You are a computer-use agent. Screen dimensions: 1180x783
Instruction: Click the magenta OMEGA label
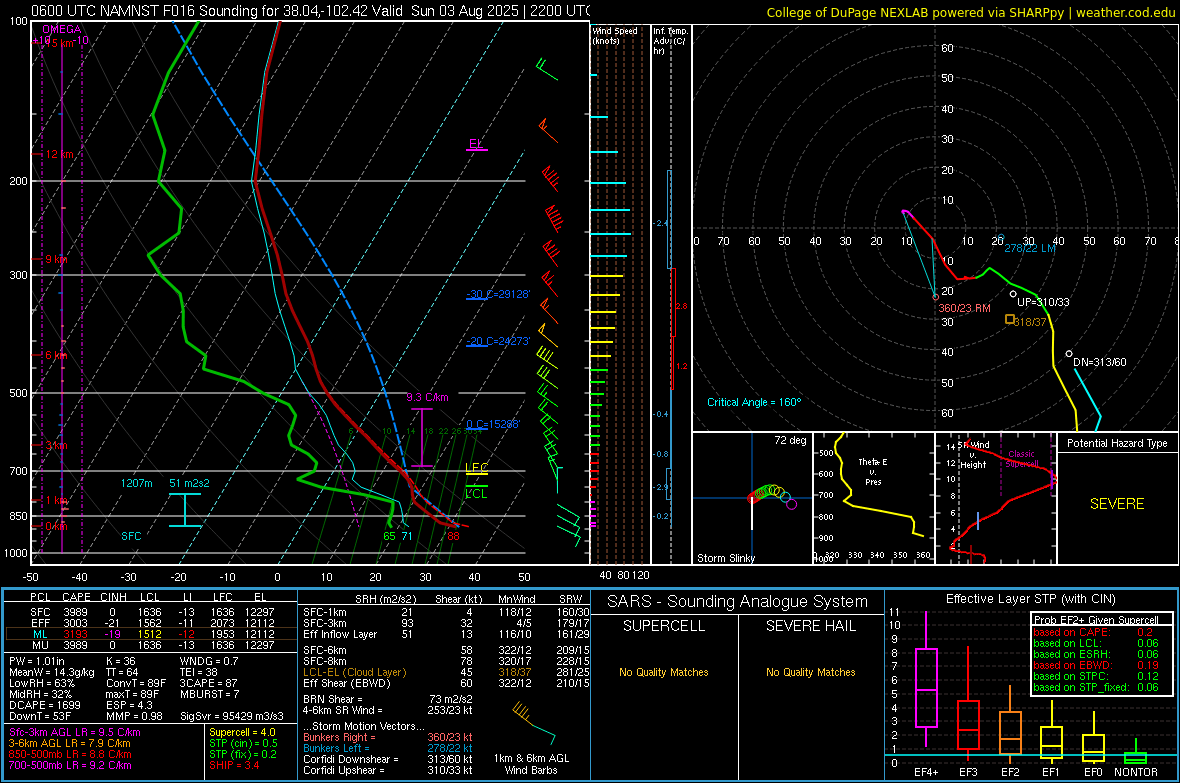(61, 29)
